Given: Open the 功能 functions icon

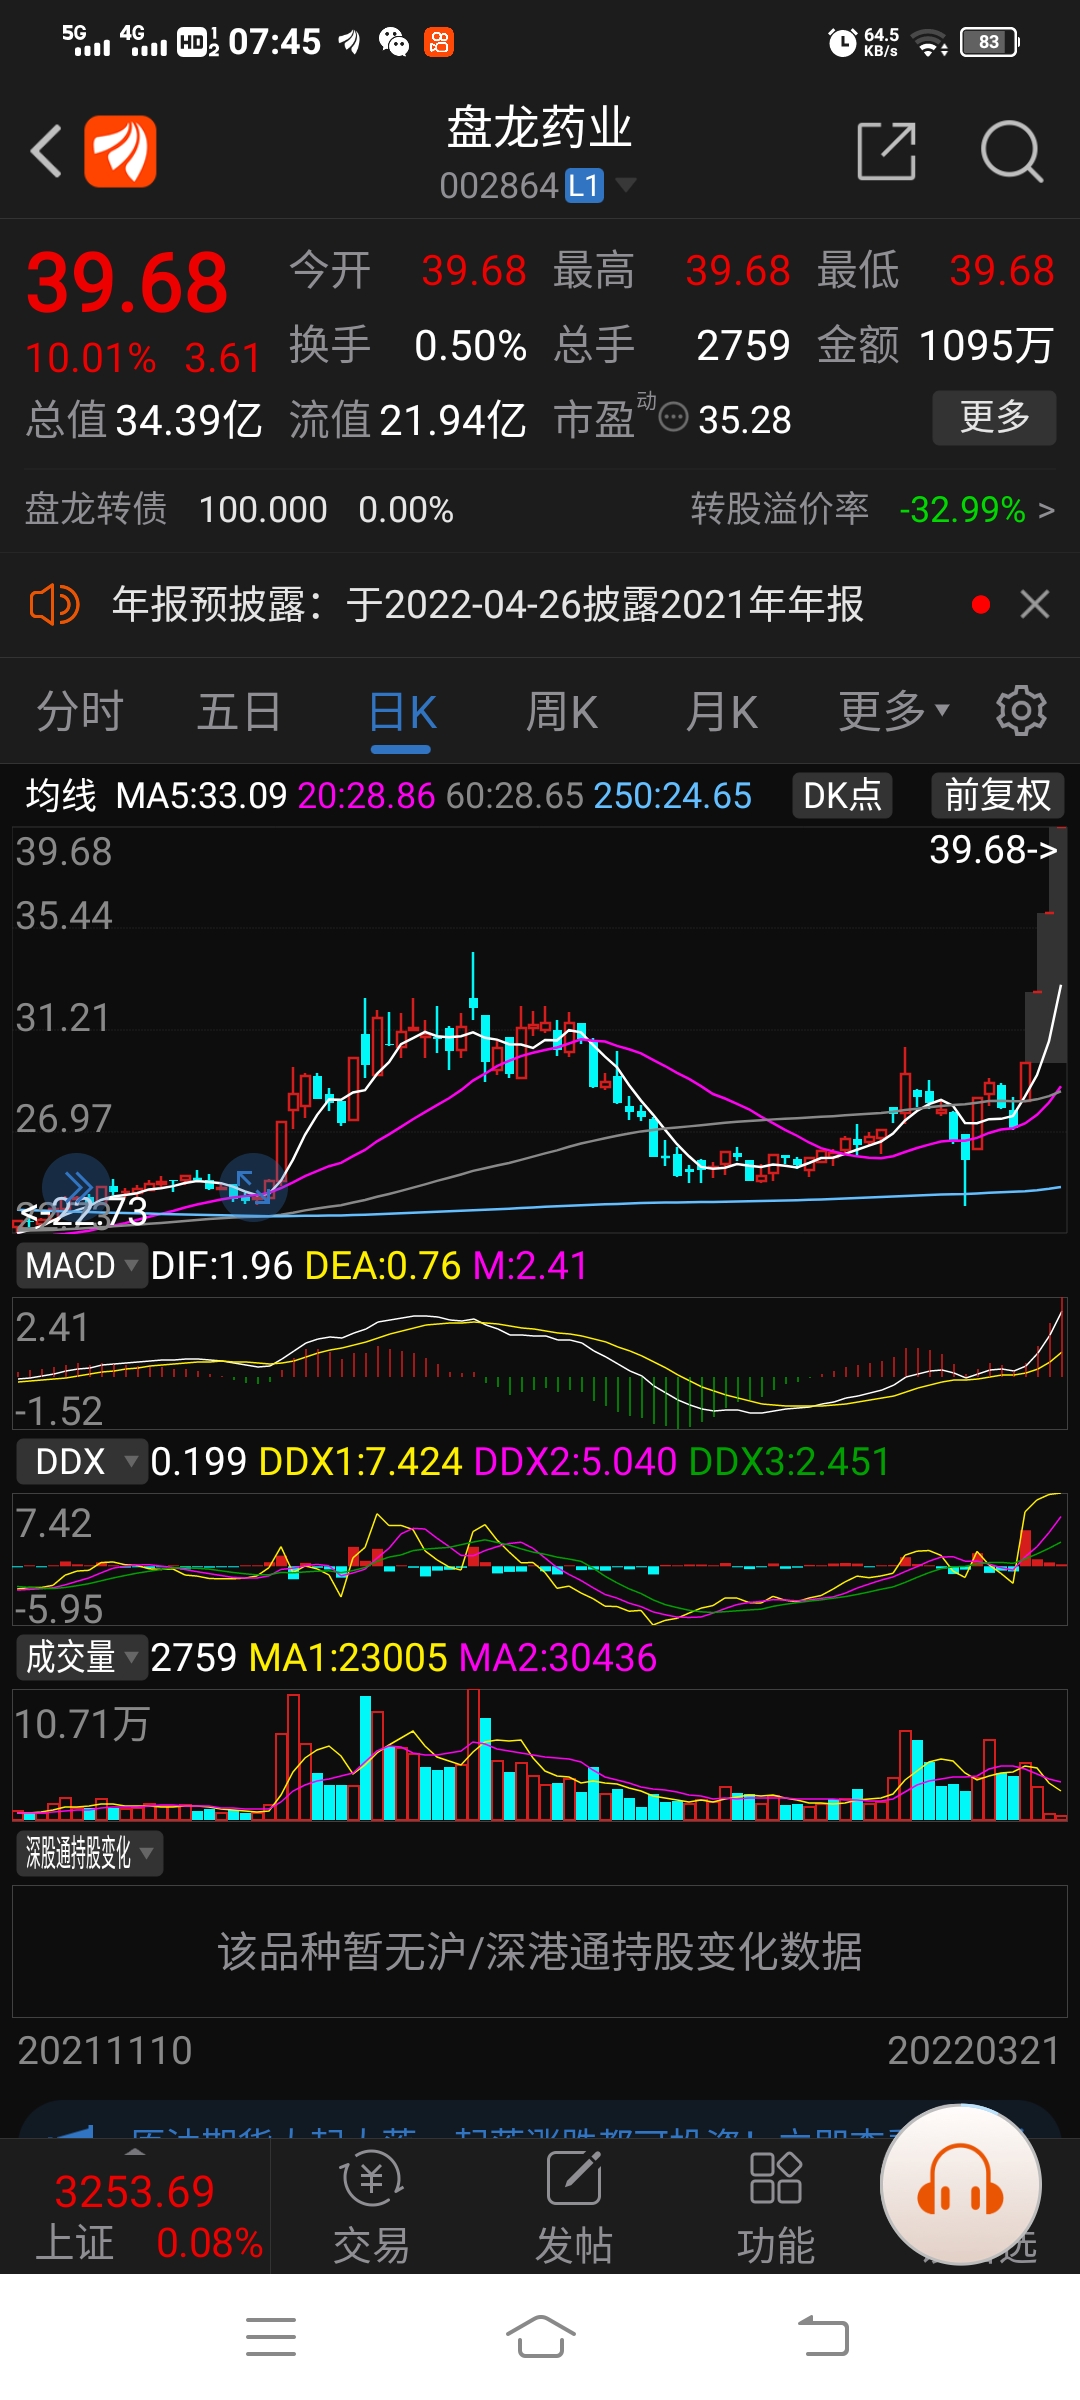Looking at the screenshot, I should (775, 2206).
